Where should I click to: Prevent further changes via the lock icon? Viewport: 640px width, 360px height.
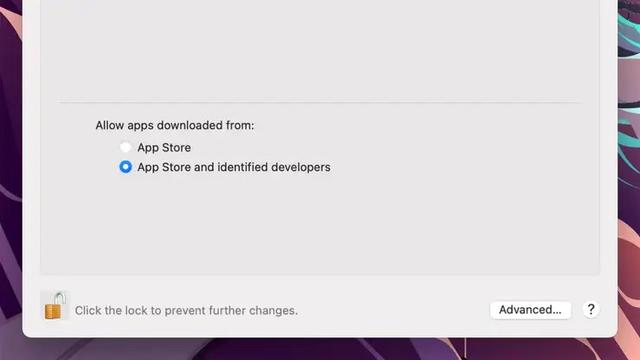click(55, 306)
